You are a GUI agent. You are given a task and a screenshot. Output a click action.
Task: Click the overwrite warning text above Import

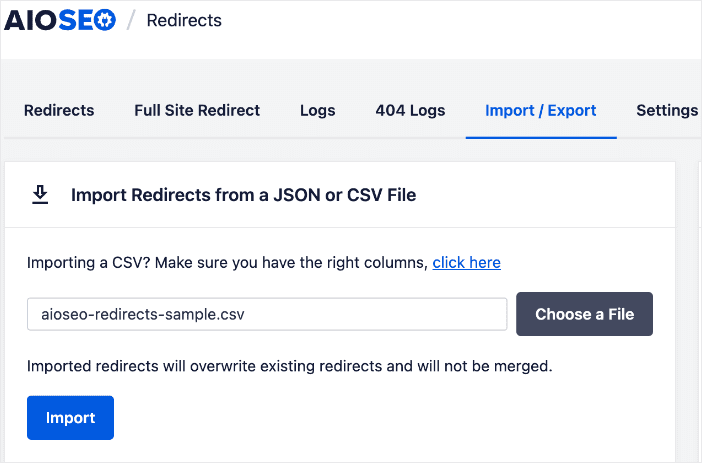(289, 366)
